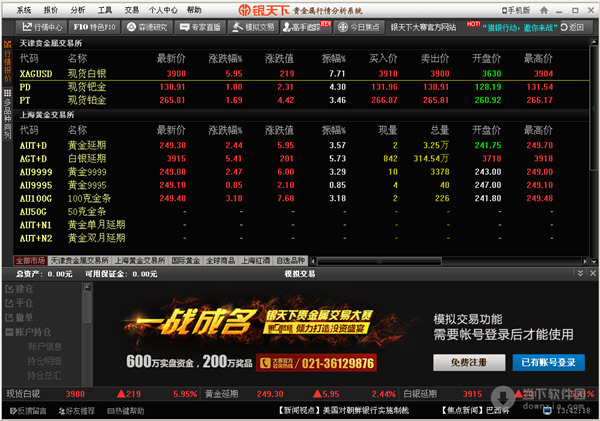Open the 交易 menu
Screen dimensions: 600x421
[x=132, y=10]
